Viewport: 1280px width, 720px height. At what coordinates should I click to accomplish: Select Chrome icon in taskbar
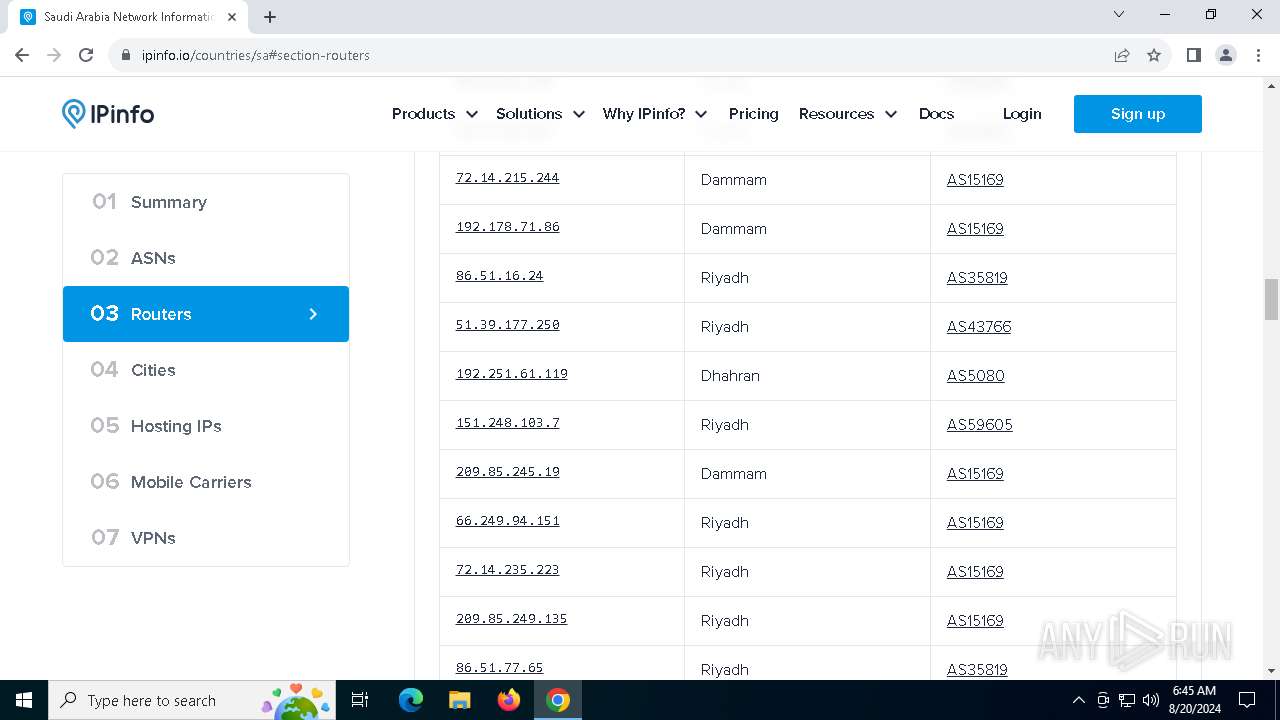pyautogui.click(x=558, y=700)
